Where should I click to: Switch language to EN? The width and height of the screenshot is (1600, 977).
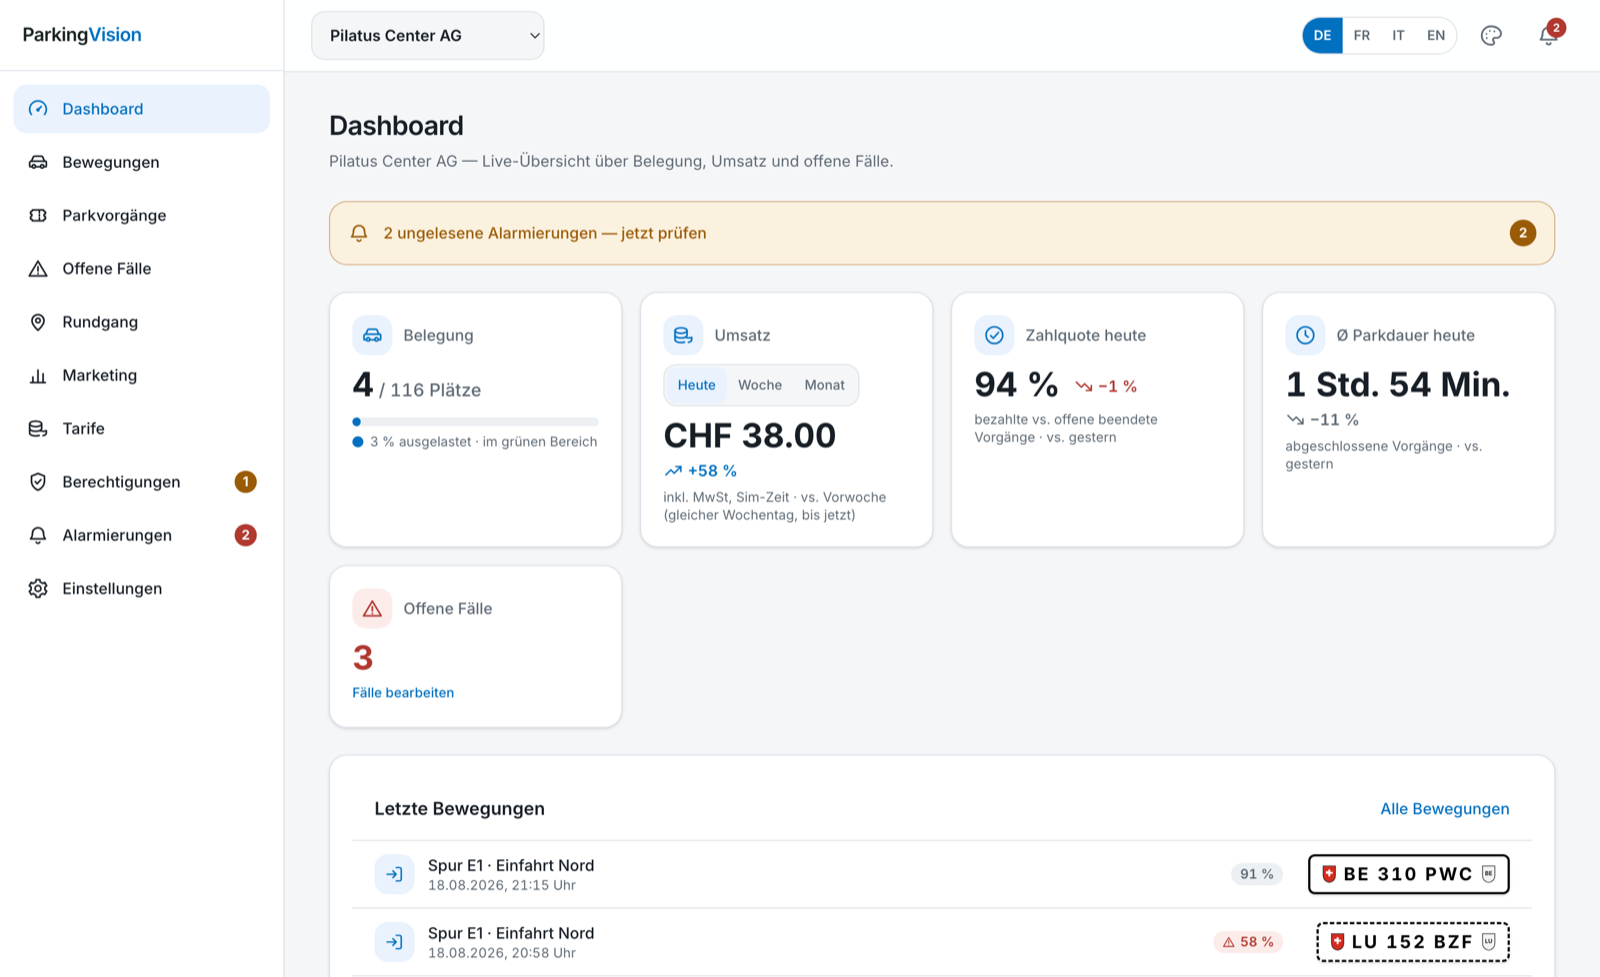coord(1436,36)
